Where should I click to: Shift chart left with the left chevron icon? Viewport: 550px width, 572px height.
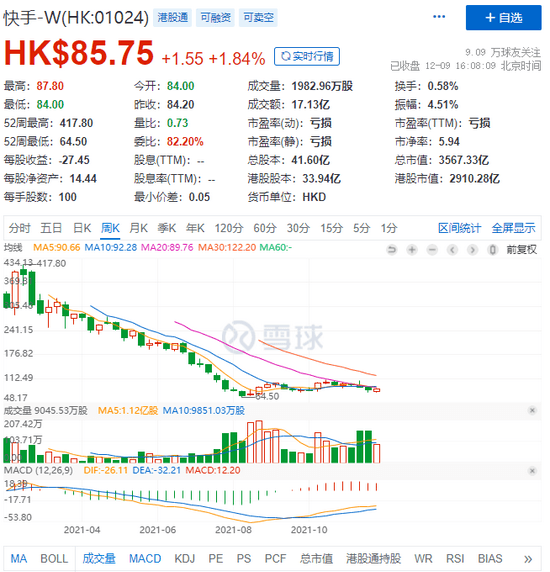coord(452,250)
